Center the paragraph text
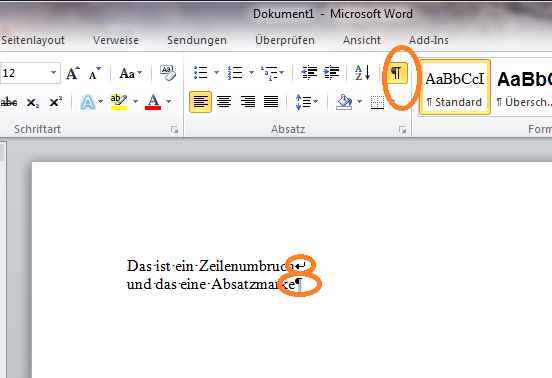This screenshot has width=552, height=378. (x=224, y=102)
